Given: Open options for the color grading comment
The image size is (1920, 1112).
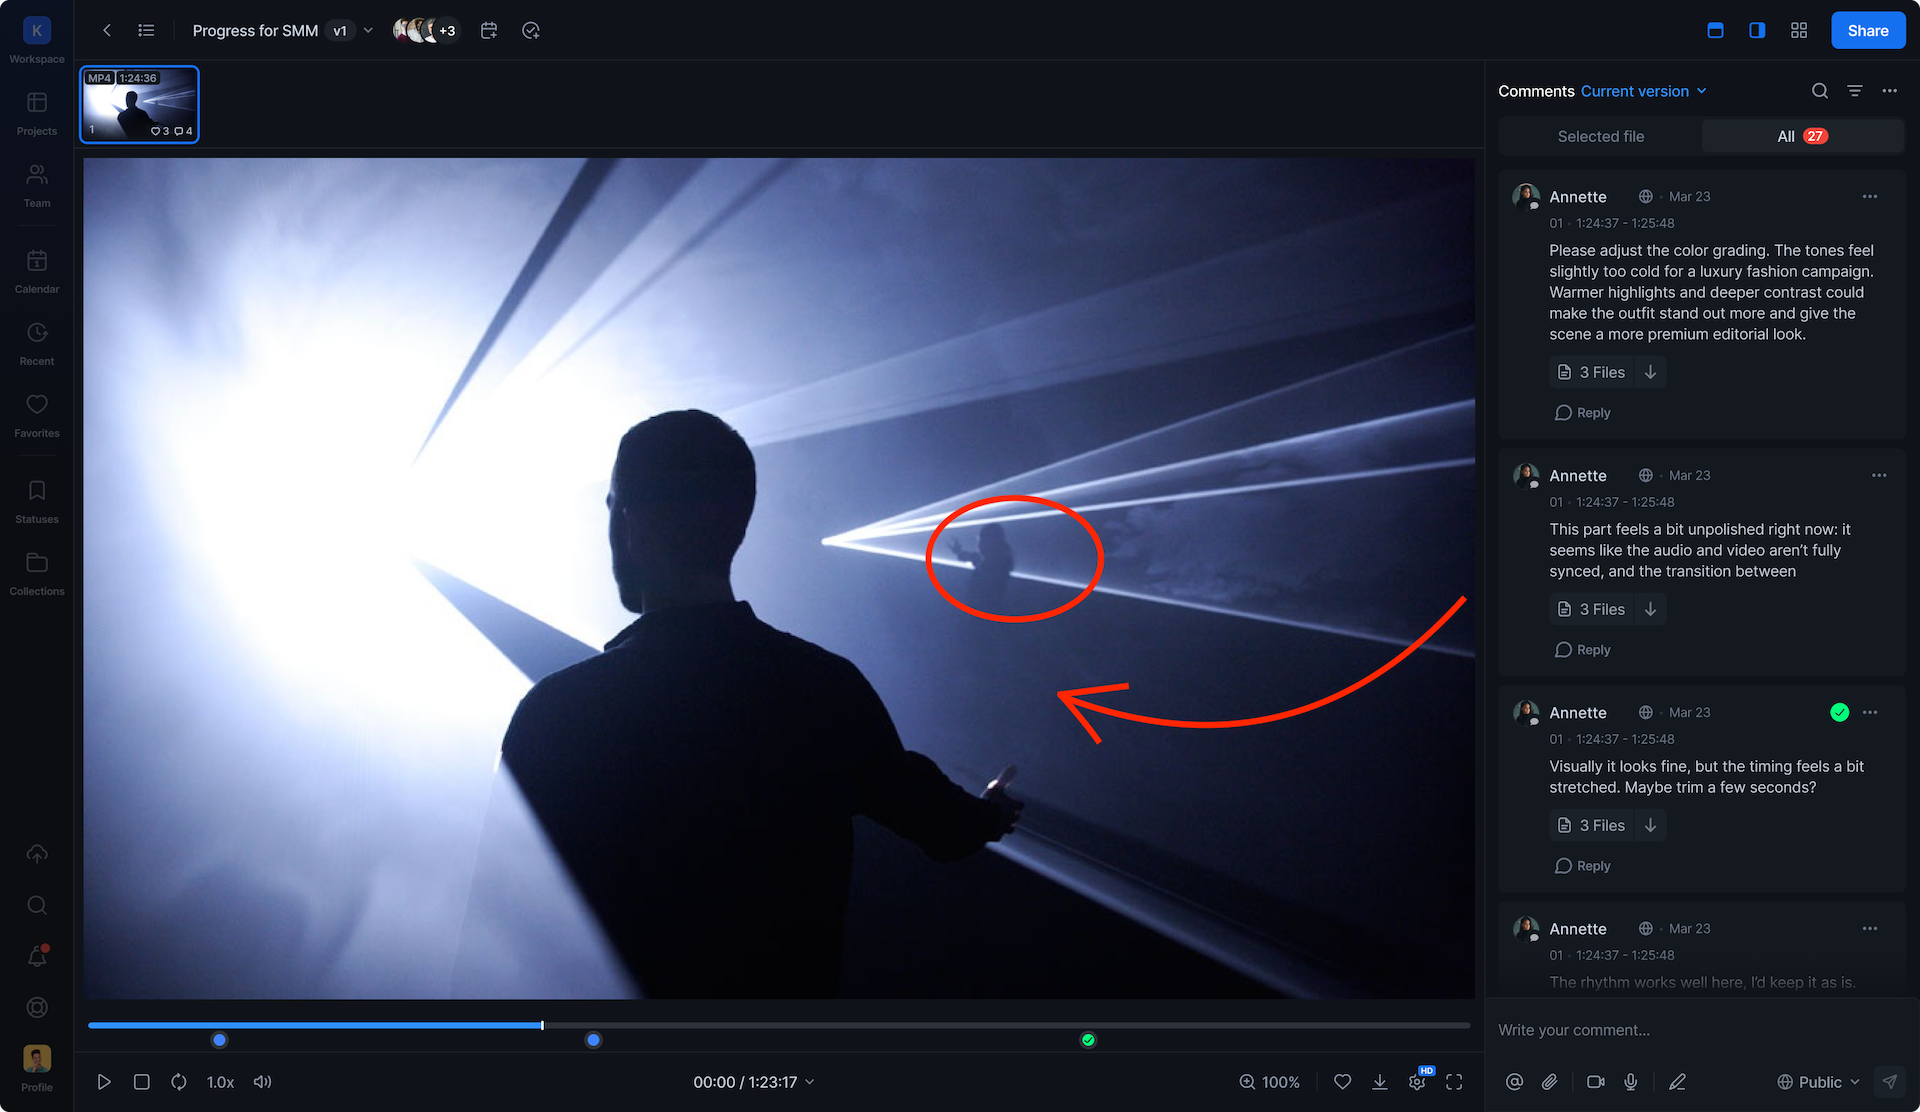Looking at the screenshot, I should point(1870,196).
